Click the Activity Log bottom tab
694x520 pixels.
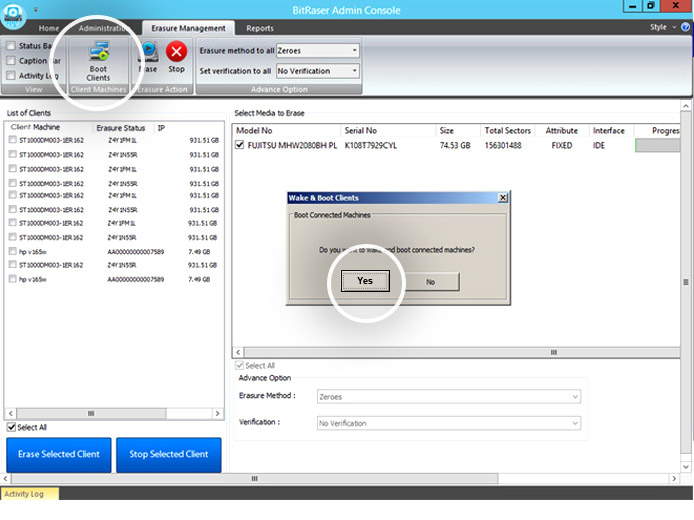29,494
